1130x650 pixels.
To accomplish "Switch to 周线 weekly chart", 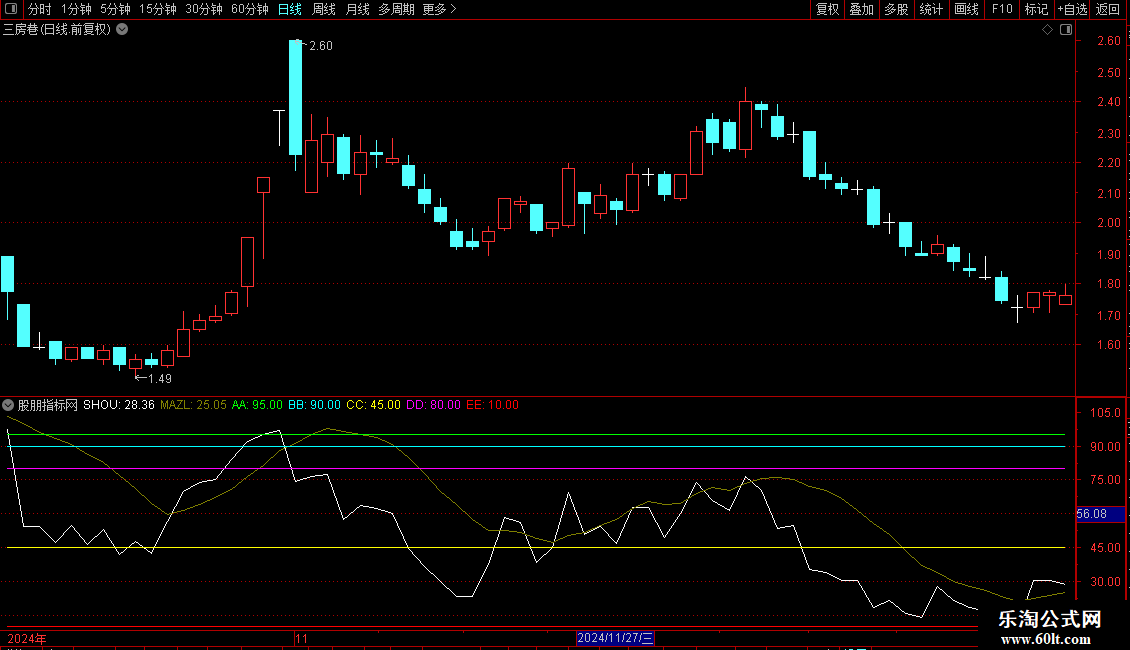I will (324, 9).
